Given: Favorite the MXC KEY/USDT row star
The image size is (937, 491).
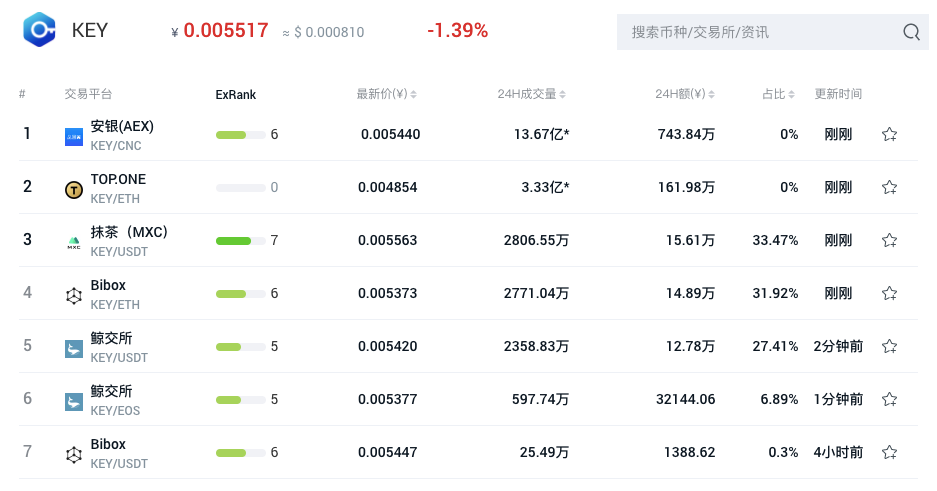Looking at the screenshot, I should click(889, 240).
